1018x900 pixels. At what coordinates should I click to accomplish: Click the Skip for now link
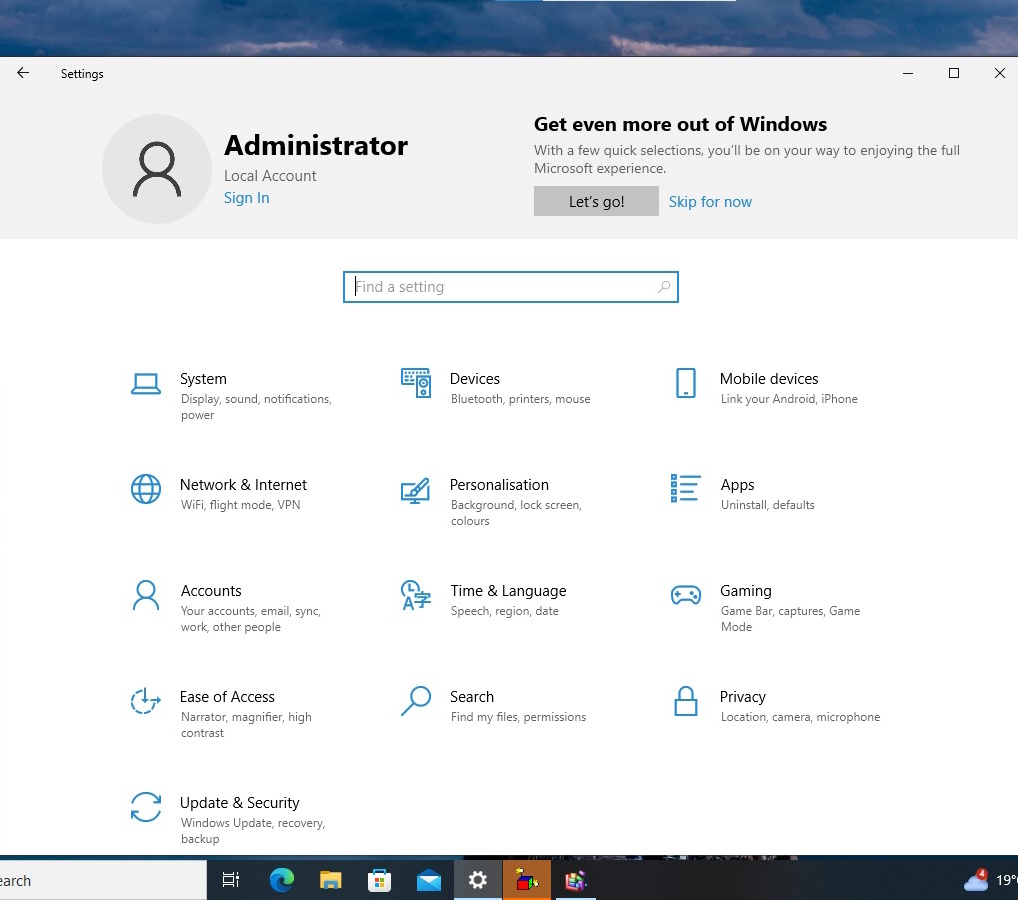[x=710, y=202]
